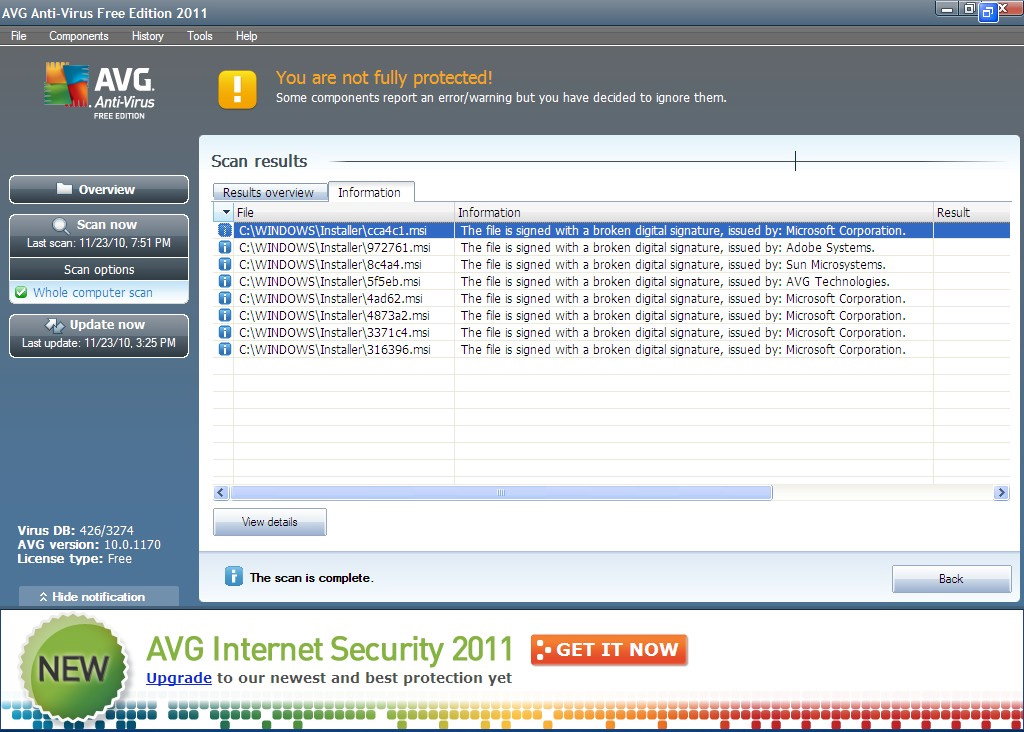Click the License type: Free text
1024x732 pixels.
74,559
